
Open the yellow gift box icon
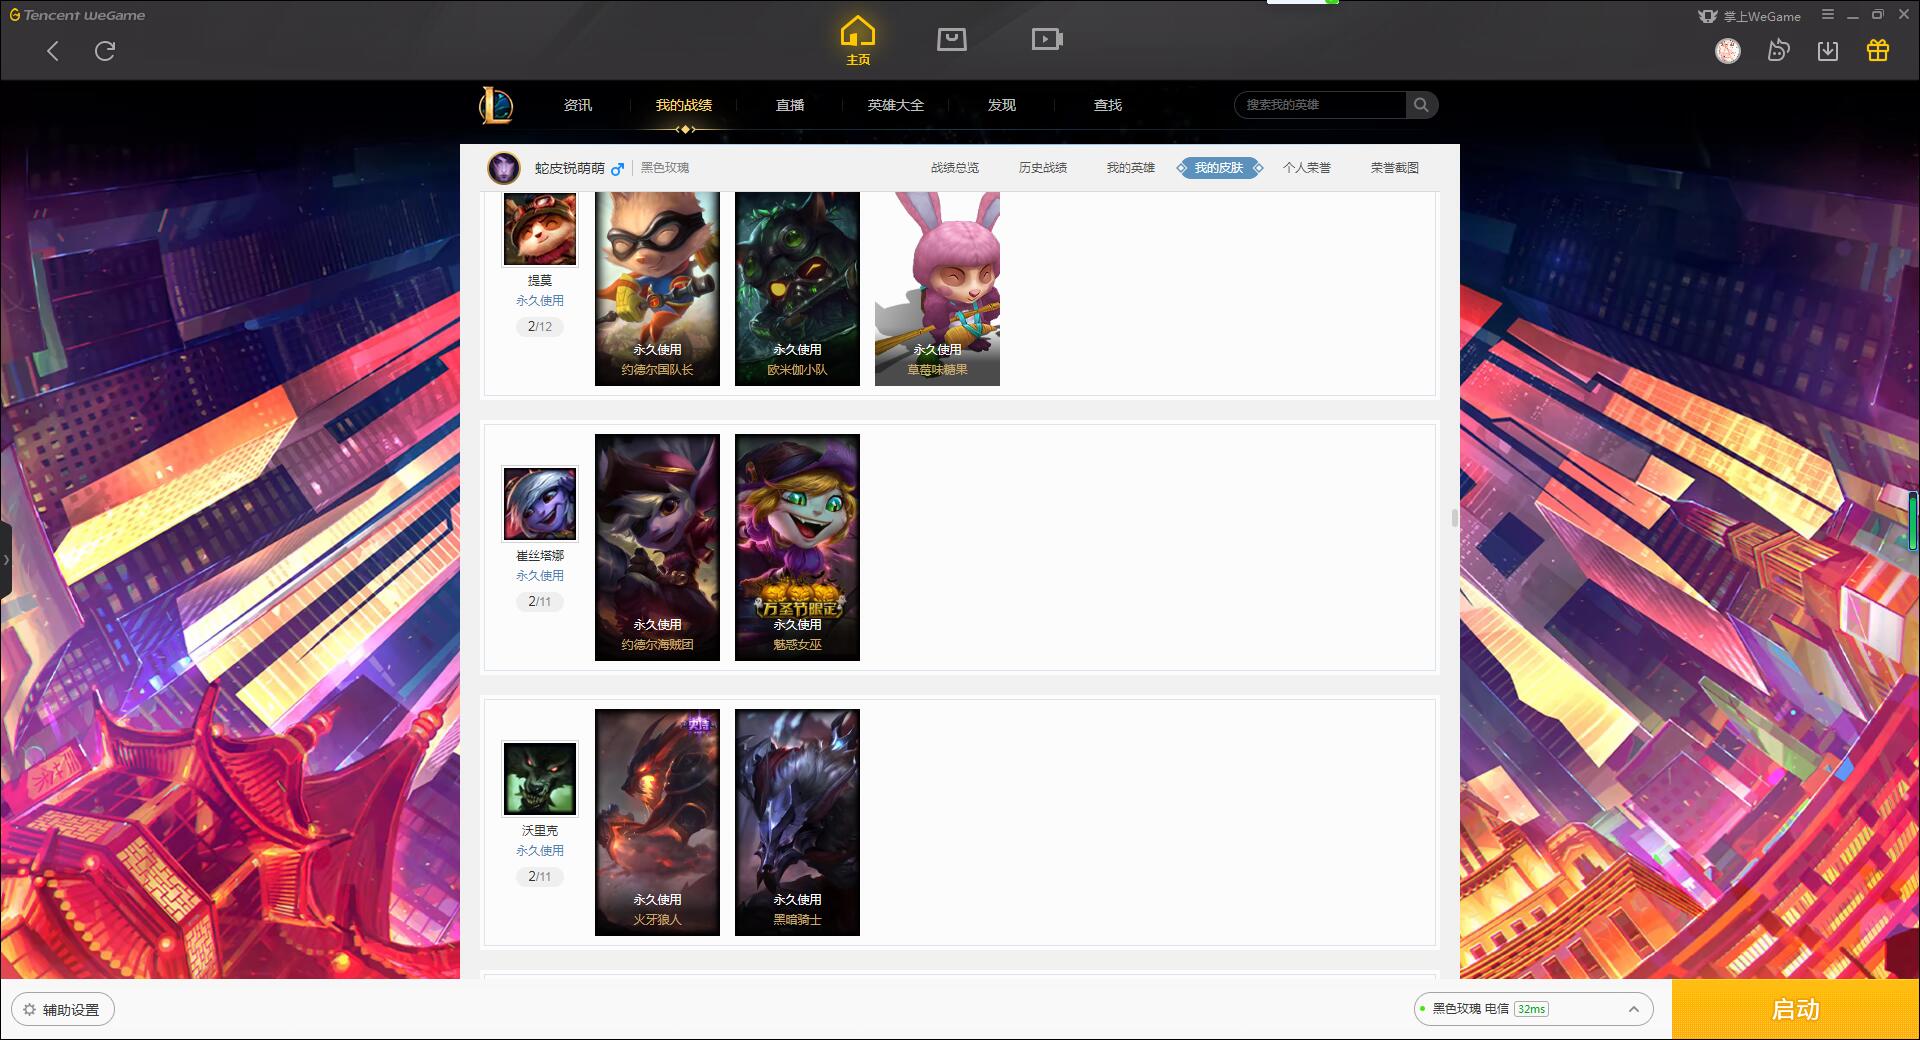click(x=1878, y=50)
